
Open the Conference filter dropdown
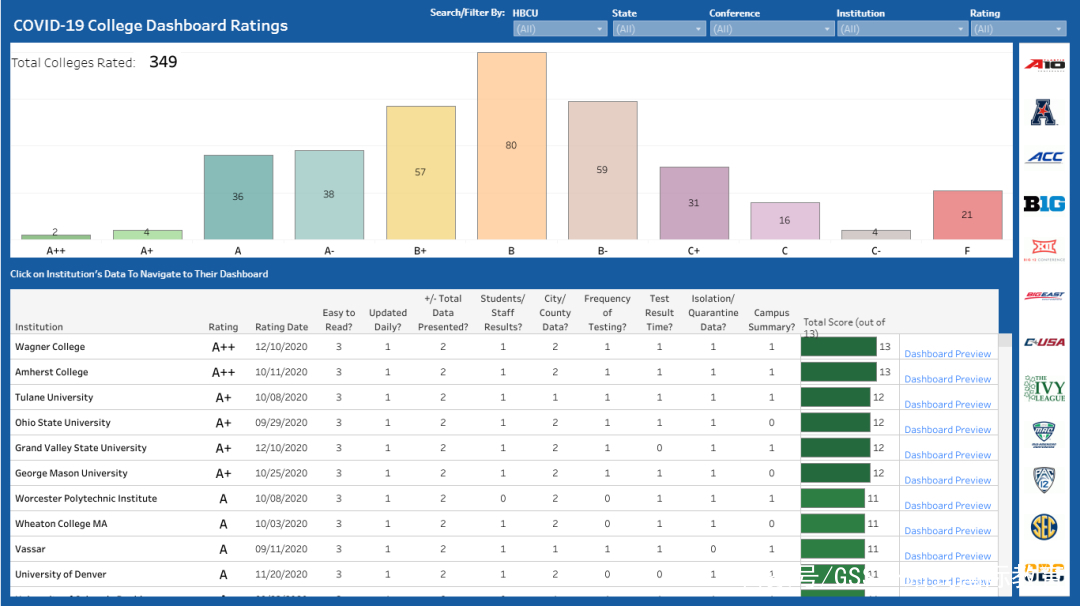coord(770,29)
